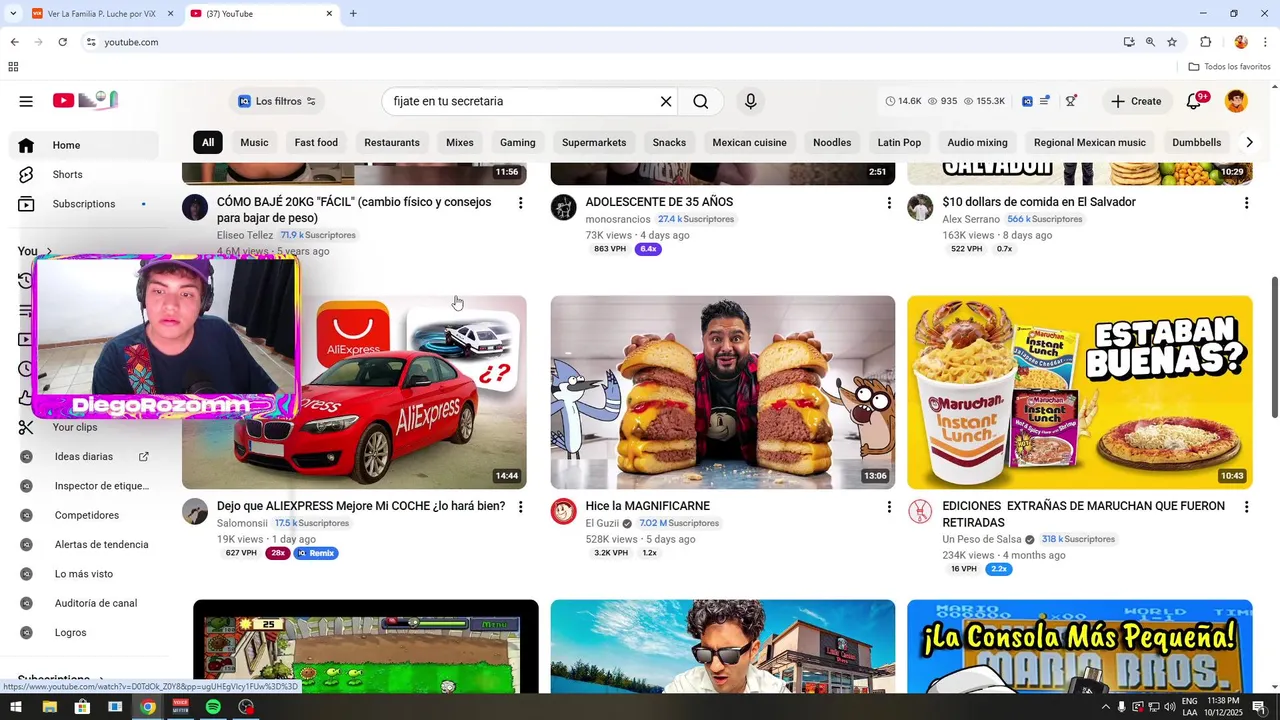1280x720 pixels.
Task: Open Un Peso de Salsa channel avatar
Action: [x=920, y=511]
